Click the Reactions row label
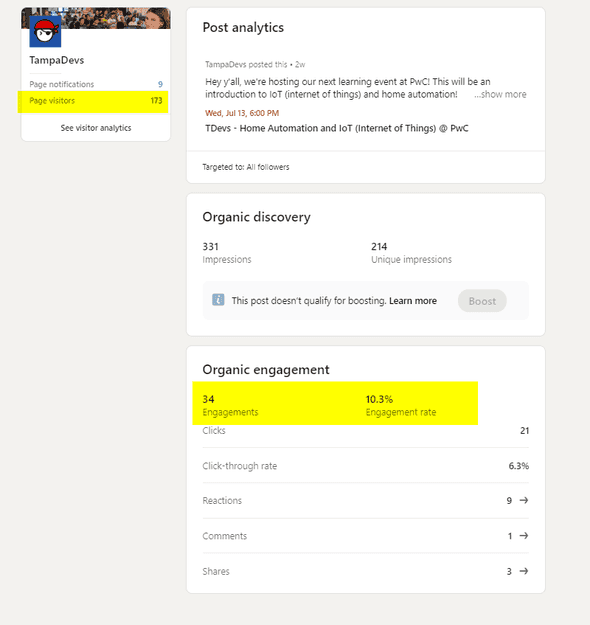This screenshot has width=590, height=625. click(x=222, y=501)
